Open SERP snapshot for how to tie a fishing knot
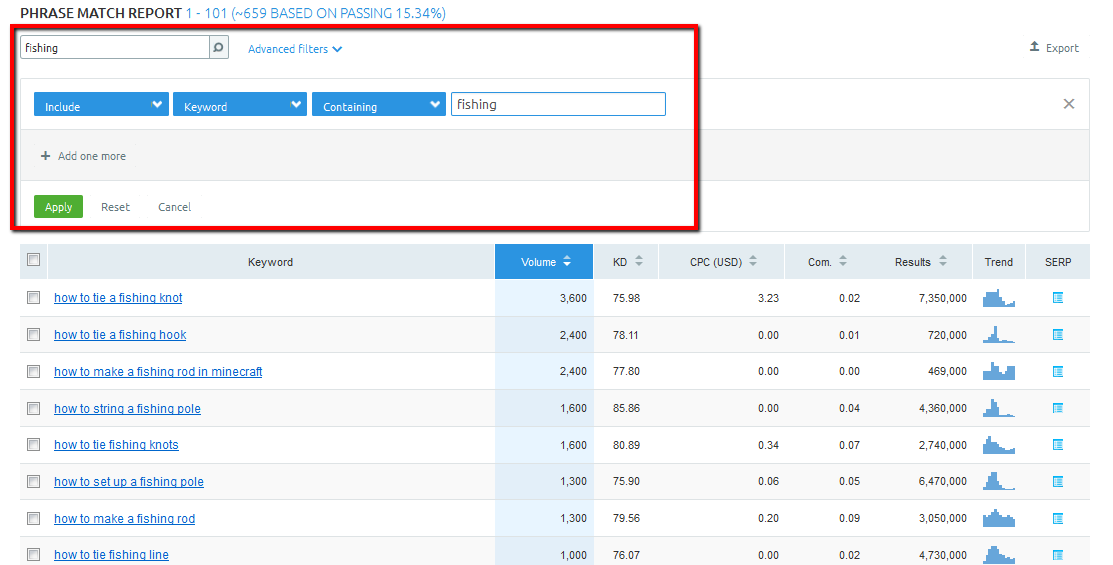Image resolution: width=1113 pixels, height=565 pixels. 1058,297
